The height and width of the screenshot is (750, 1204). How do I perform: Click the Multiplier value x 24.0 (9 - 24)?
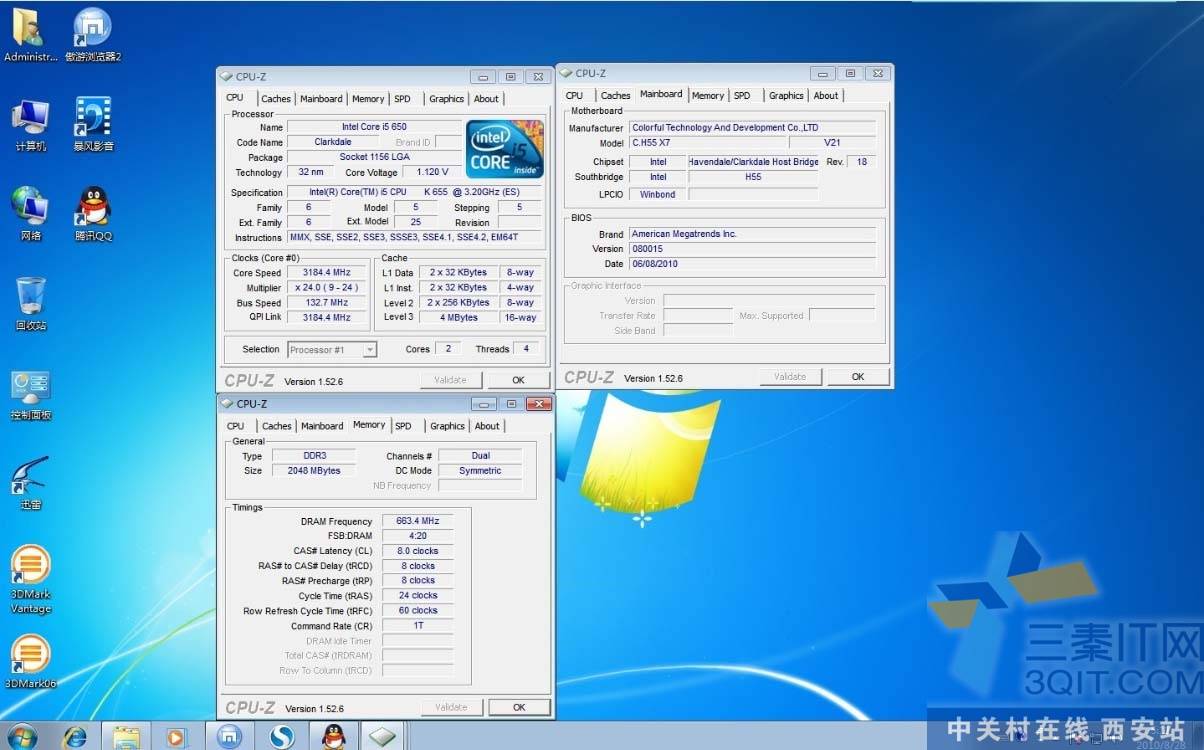(327, 287)
